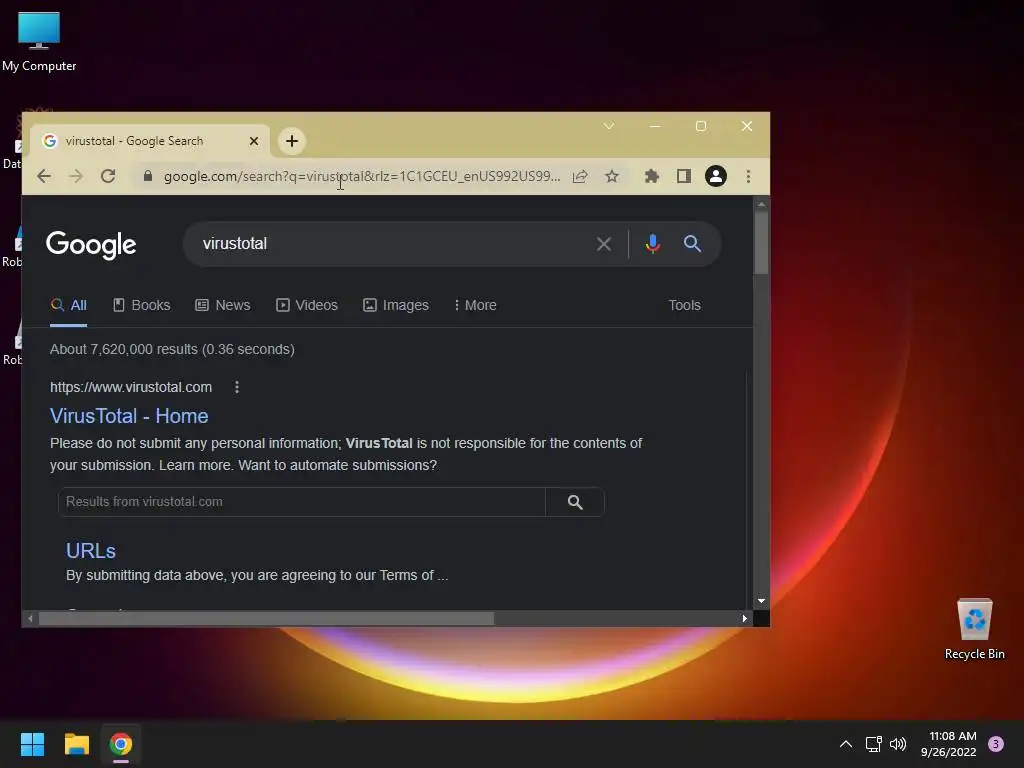1024x768 pixels.
Task: Close the virustotal Google Search tab
Action: click(254, 141)
